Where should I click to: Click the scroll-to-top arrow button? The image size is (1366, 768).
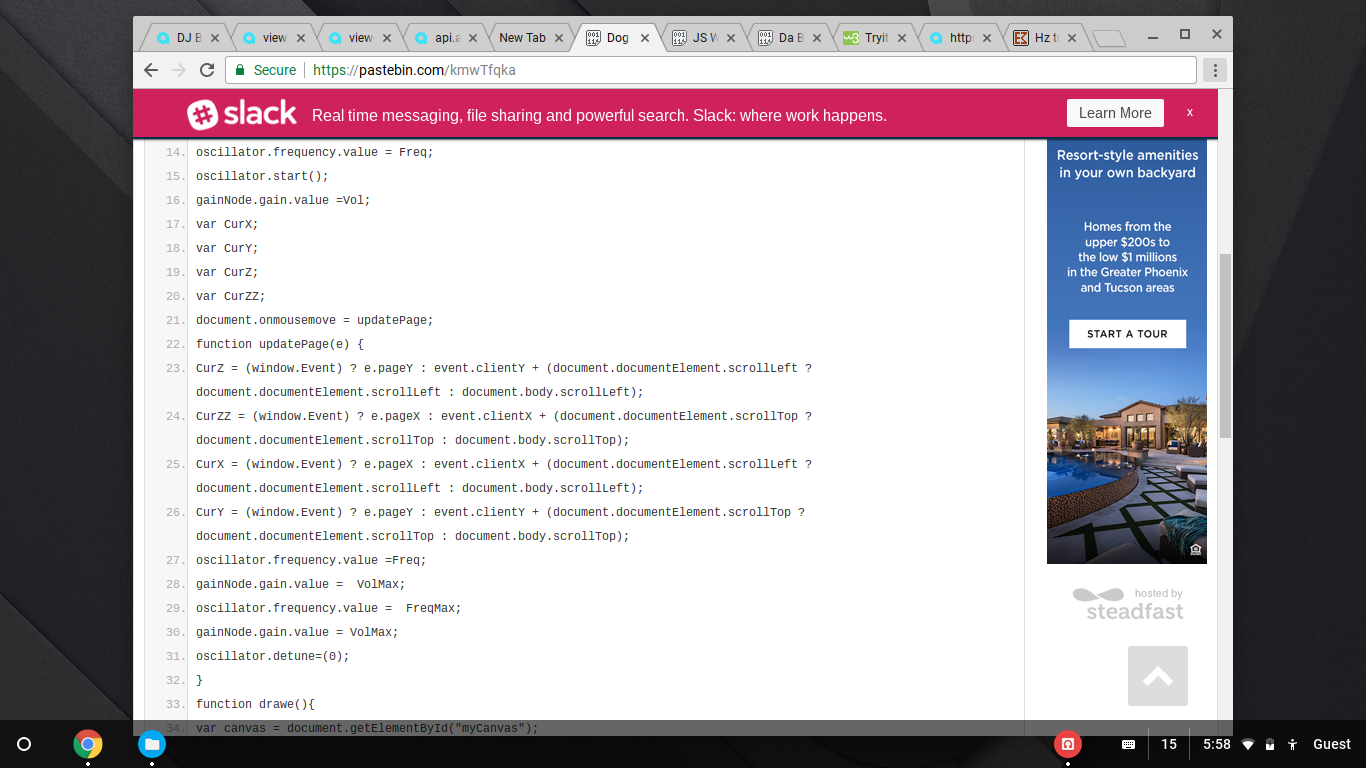[x=1158, y=677]
